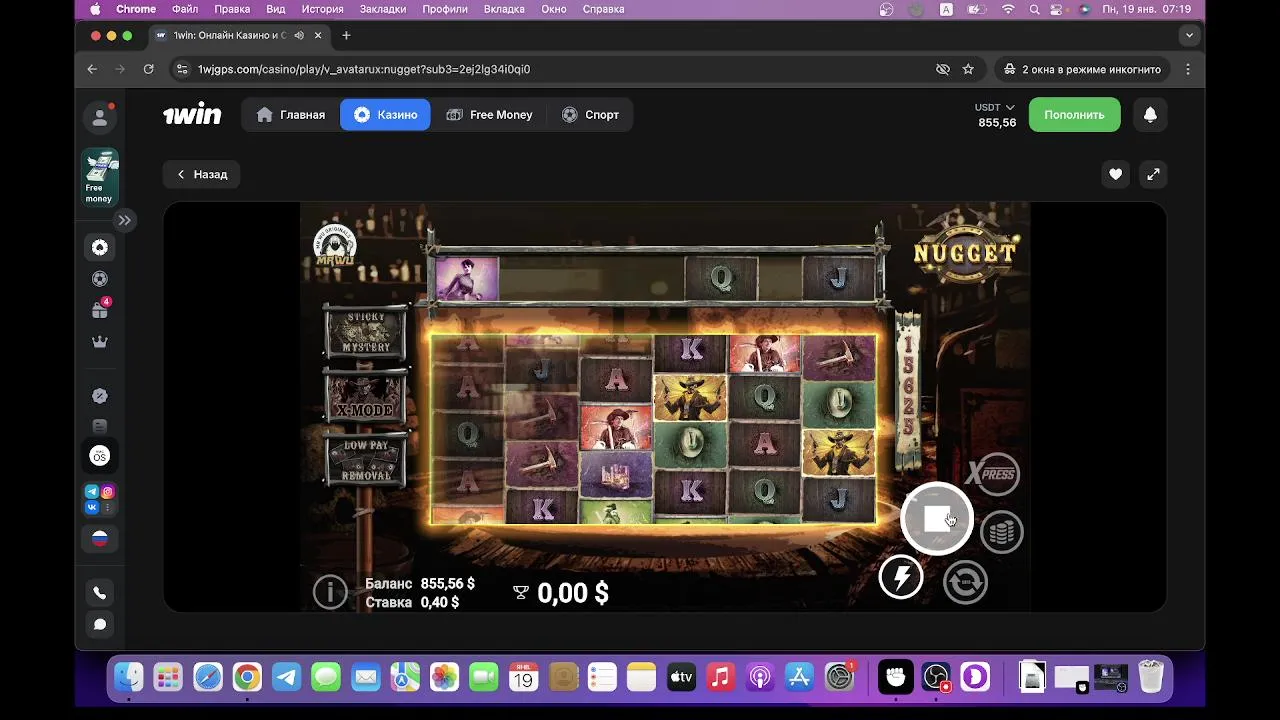The width and height of the screenshot is (1280, 720).
Task: Open game in fullscreen mode
Action: (x=1153, y=174)
